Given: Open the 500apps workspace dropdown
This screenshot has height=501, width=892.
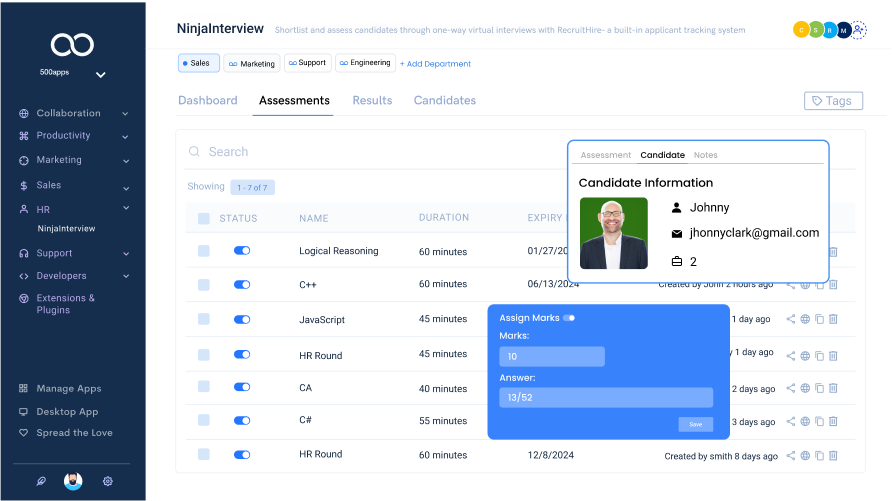Looking at the screenshot, I should [x=100, y=75].
